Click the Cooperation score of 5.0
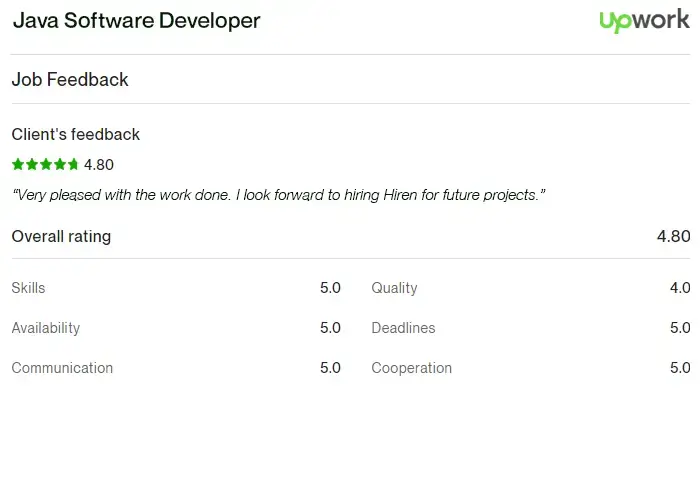Viewport: 700px width, 500px height. (680, 368)
